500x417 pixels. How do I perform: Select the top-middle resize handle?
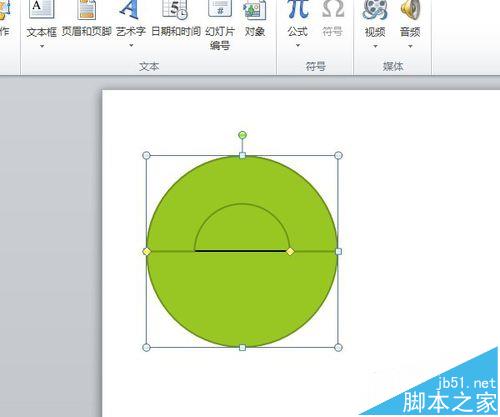[242, 155]
